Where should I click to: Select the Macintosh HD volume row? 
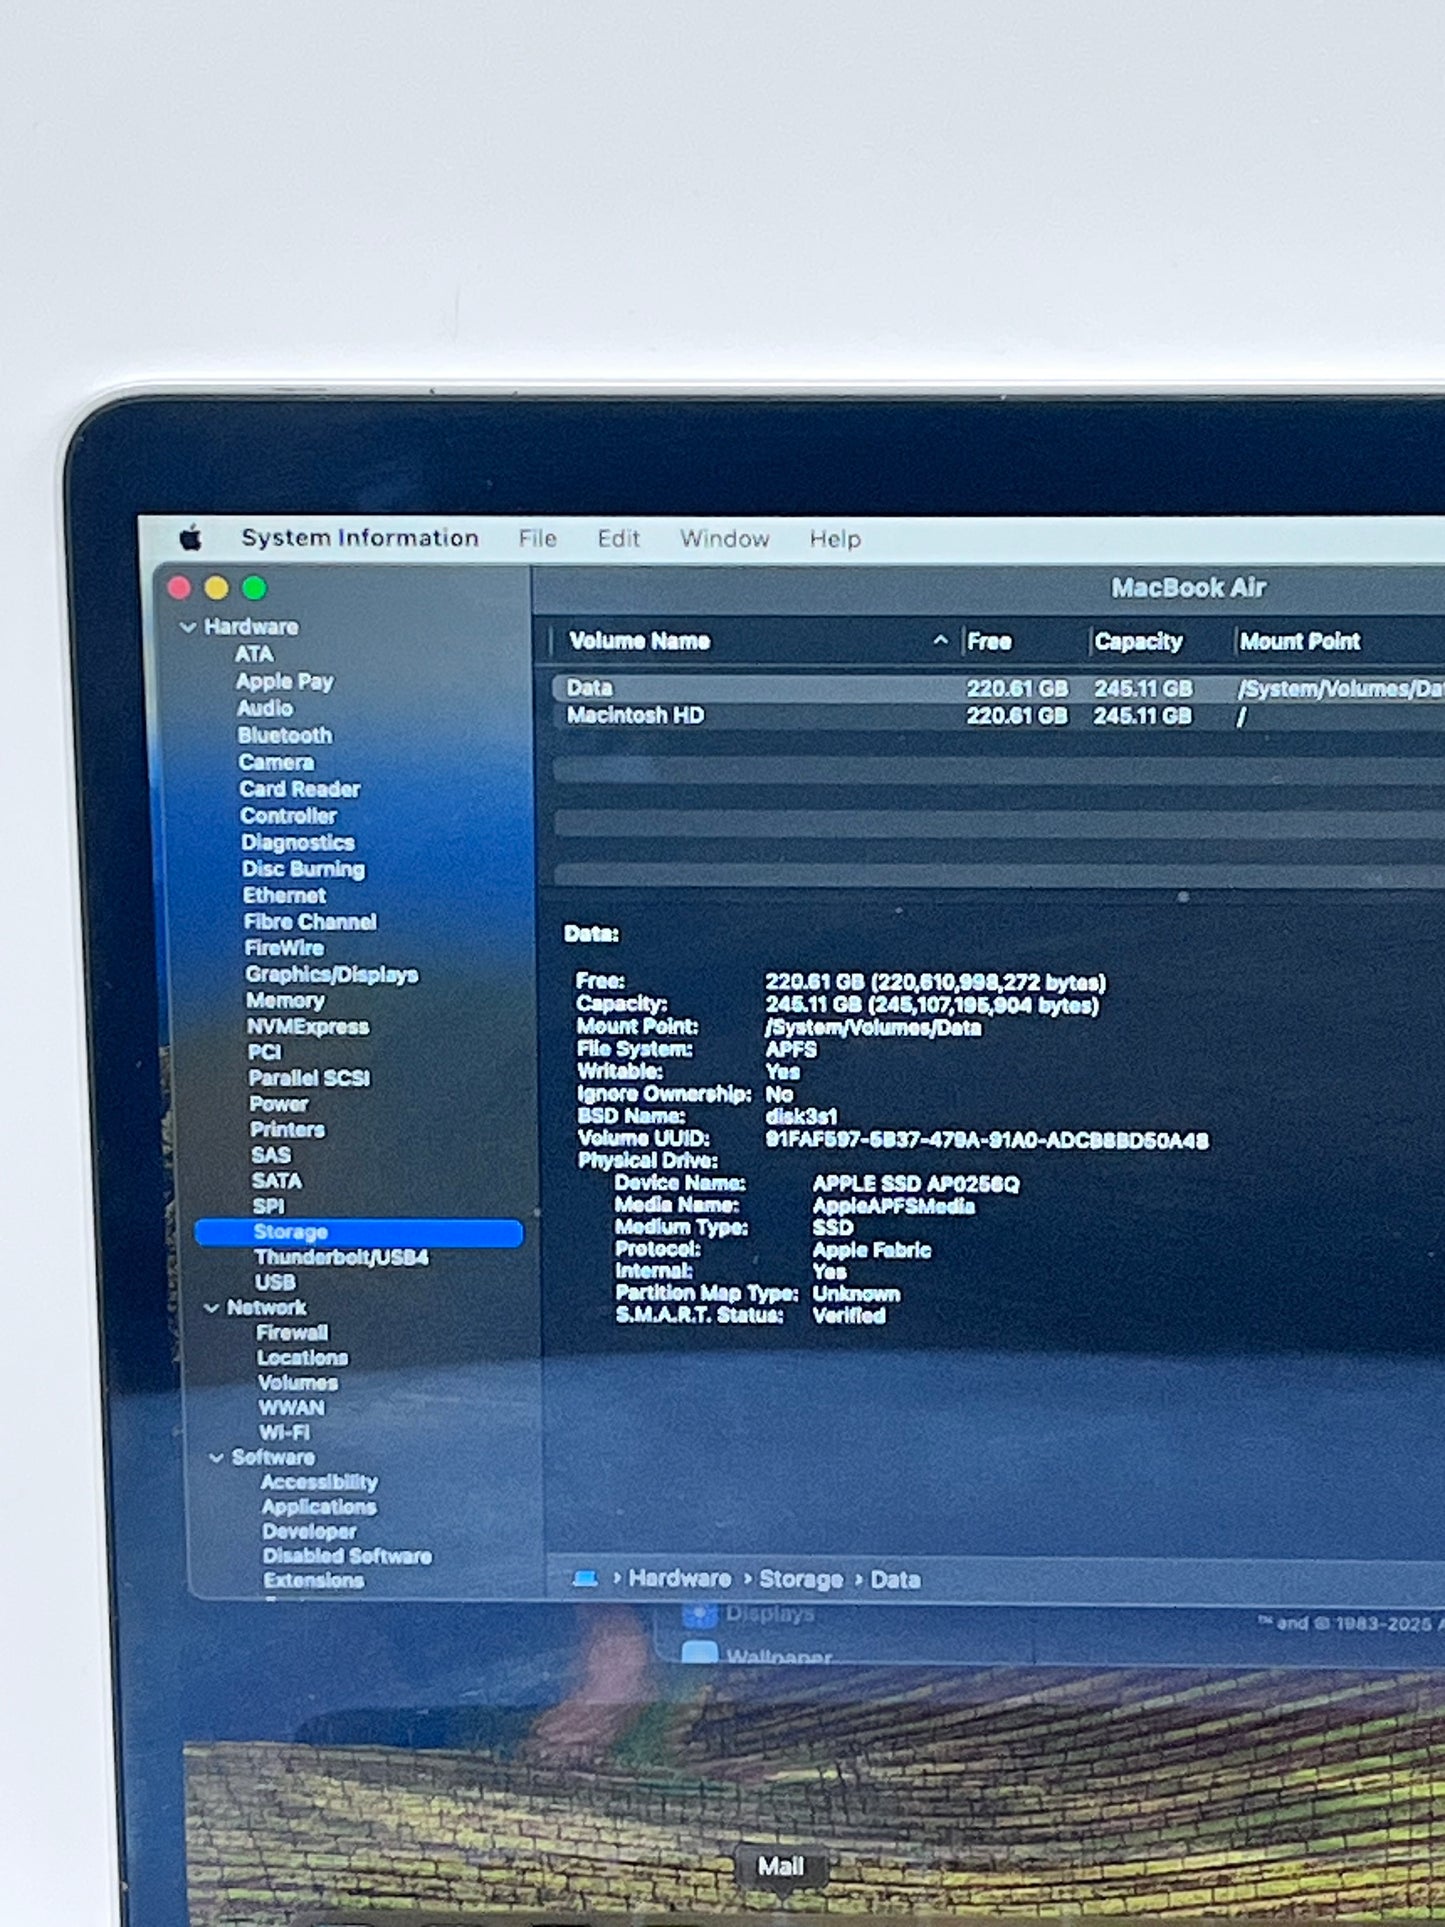point(998,716)
